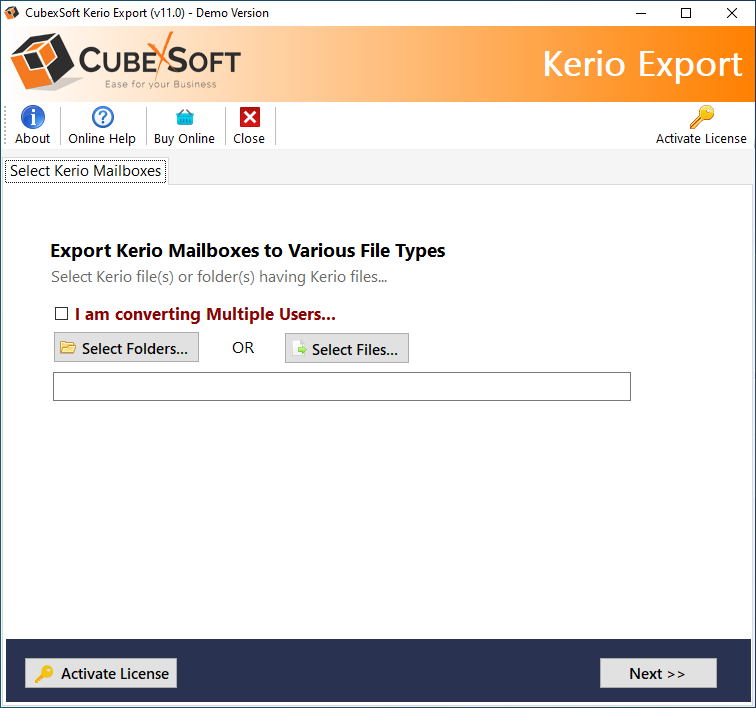Click the 'Kerio Export' banner title
Image resolution: width=756 pixels, height=708 pixels.
click(643, 64)
